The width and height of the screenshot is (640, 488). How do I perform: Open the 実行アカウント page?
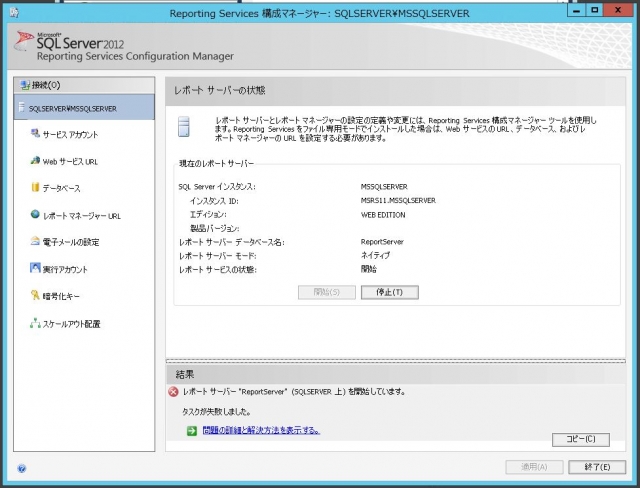click(x=65, y=269)
